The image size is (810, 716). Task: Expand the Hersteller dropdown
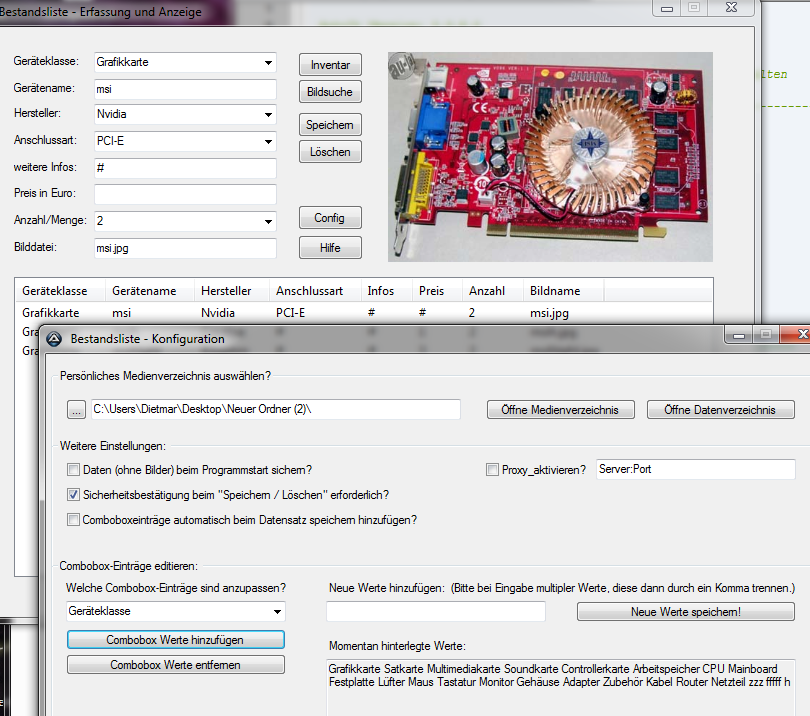pos(268,115)
